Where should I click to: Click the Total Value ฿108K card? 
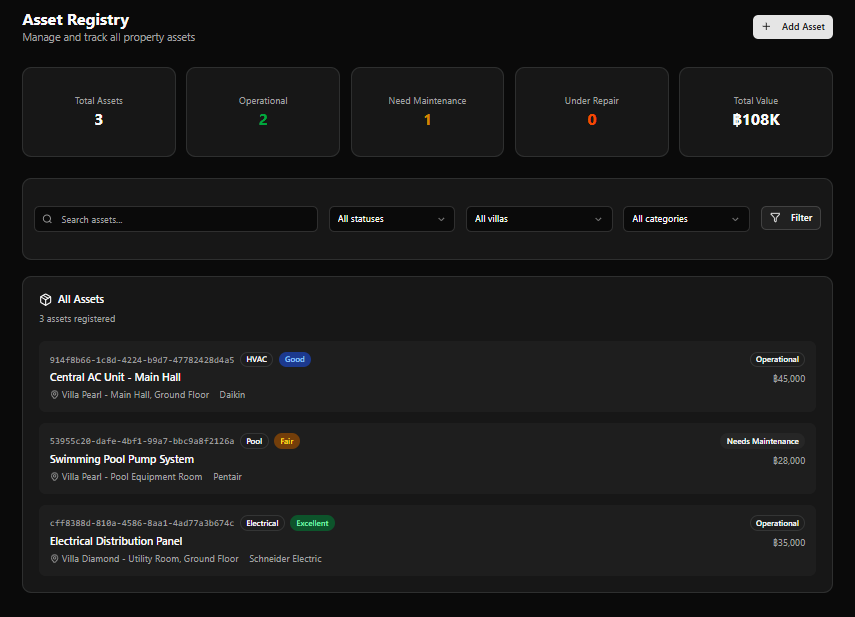point(756,112)
